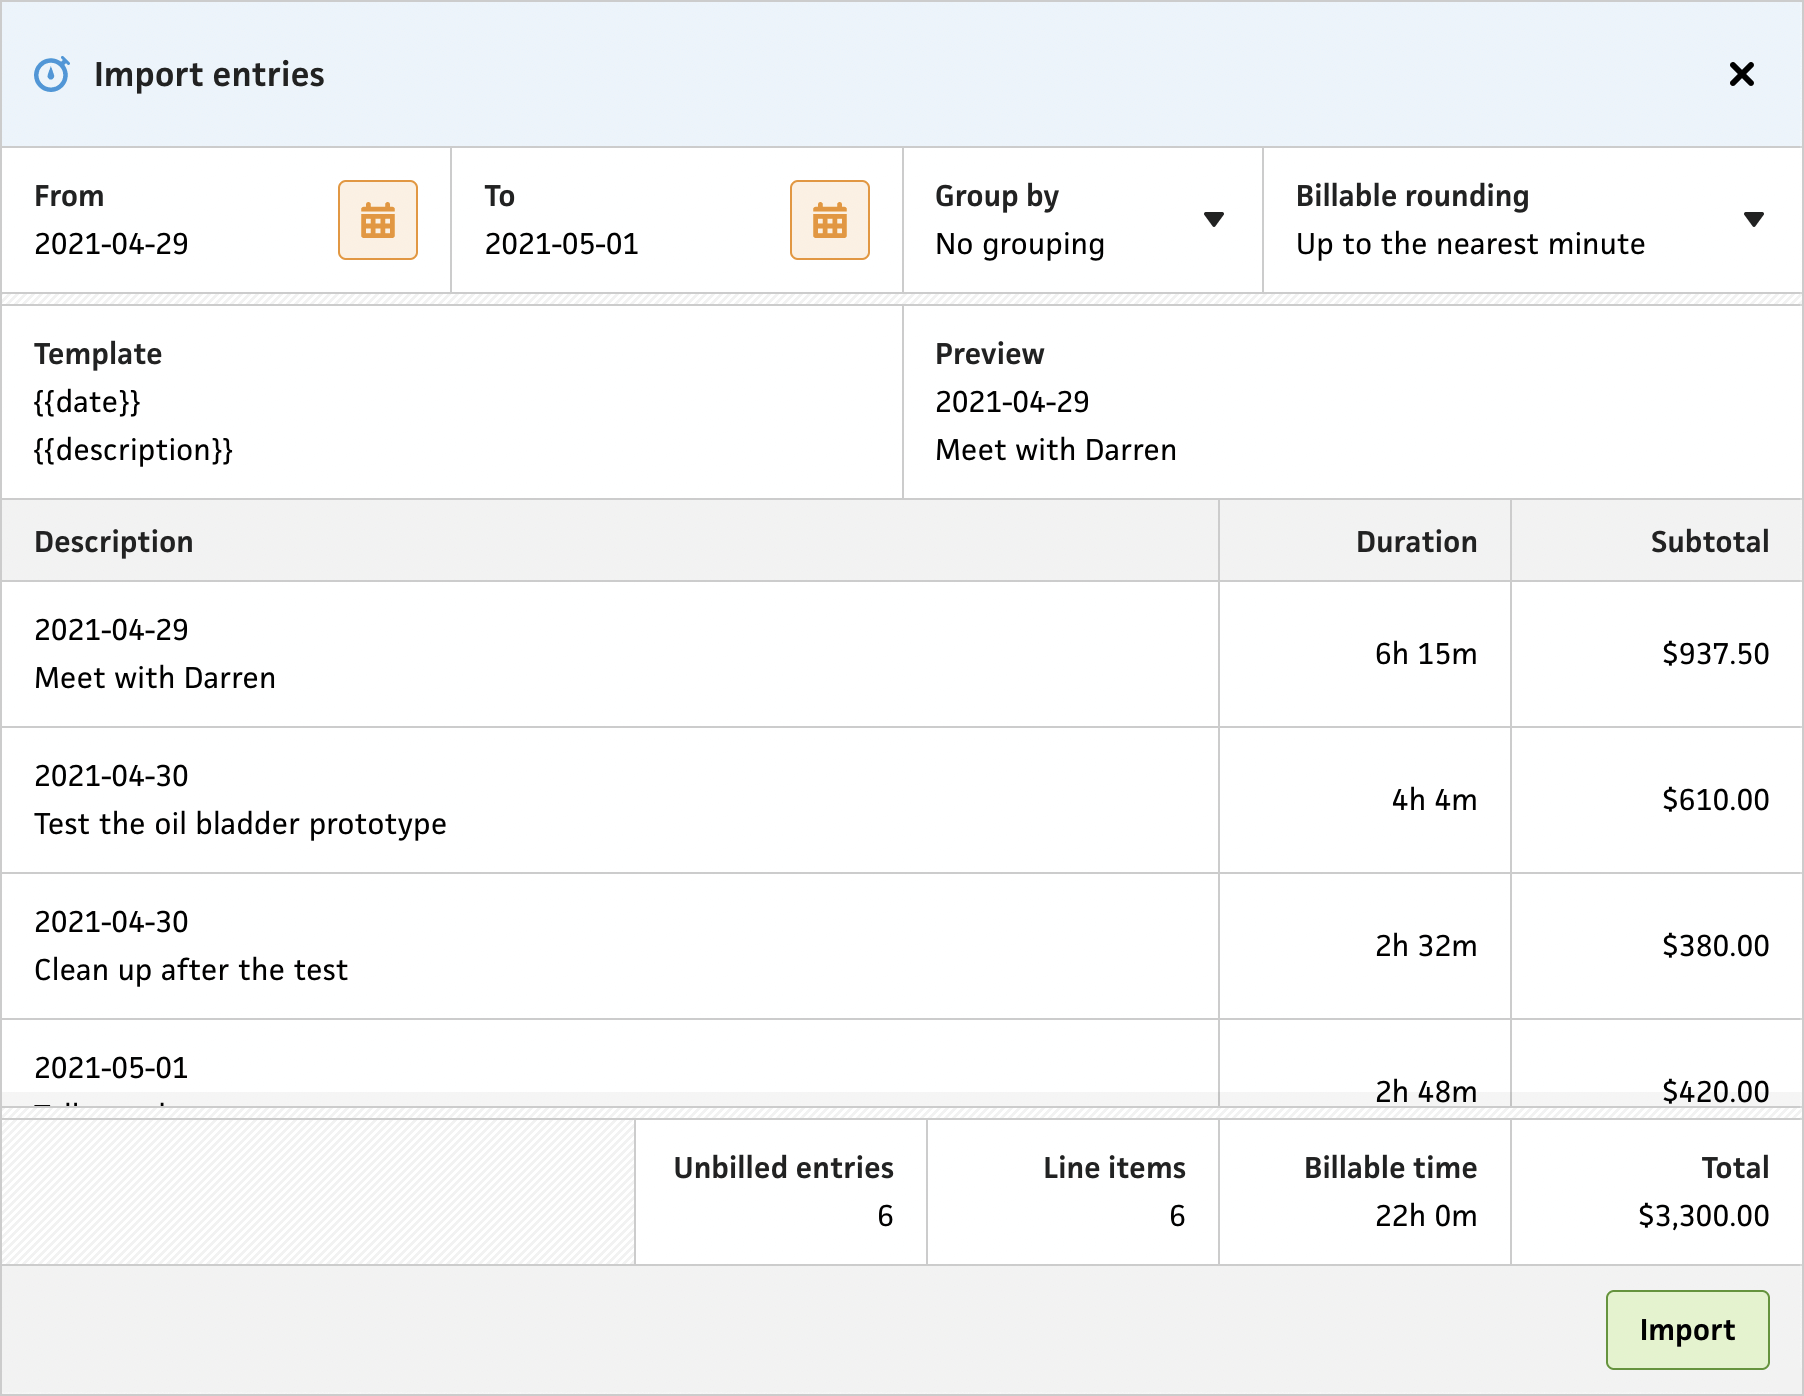Click the To date field value
The image size is (1804, 1396).
click(x=562, y=244)
